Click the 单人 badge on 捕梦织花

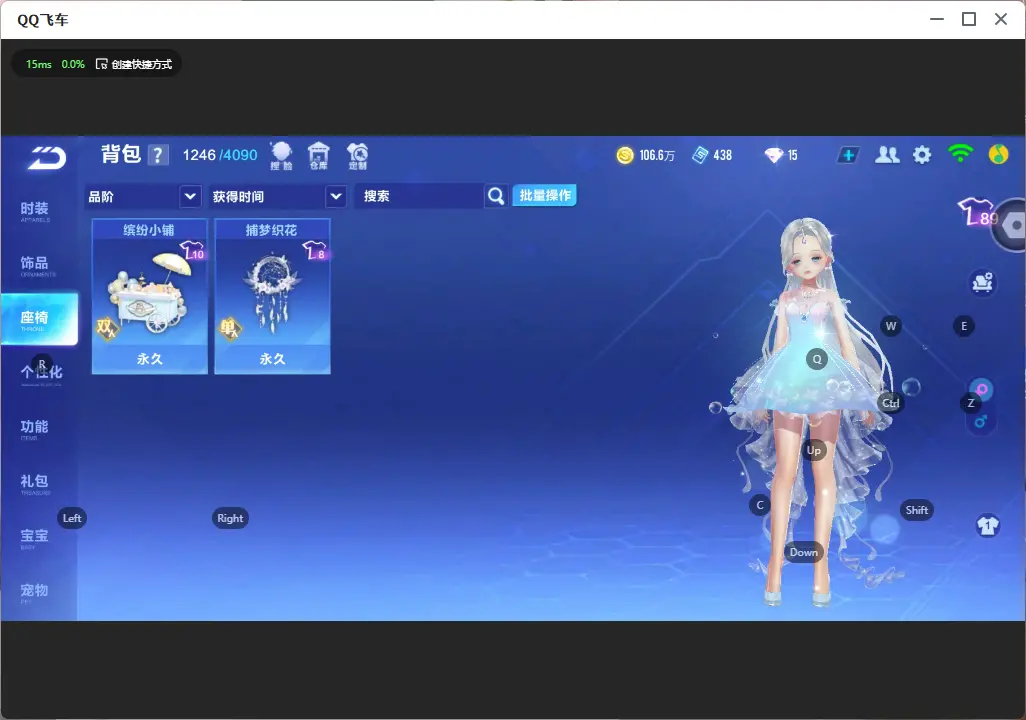[230, 328]
